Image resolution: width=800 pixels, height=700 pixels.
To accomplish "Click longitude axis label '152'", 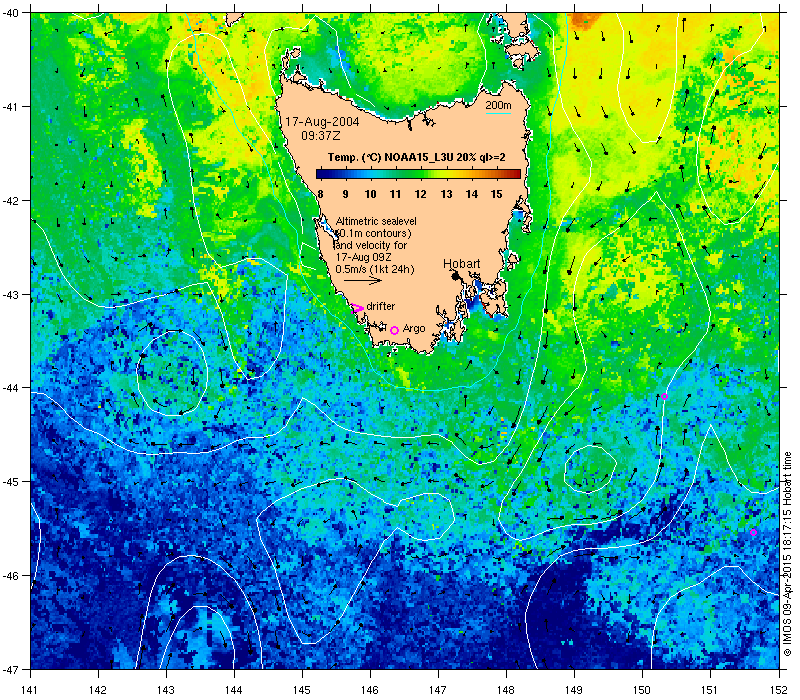I will tap(779, 690).
